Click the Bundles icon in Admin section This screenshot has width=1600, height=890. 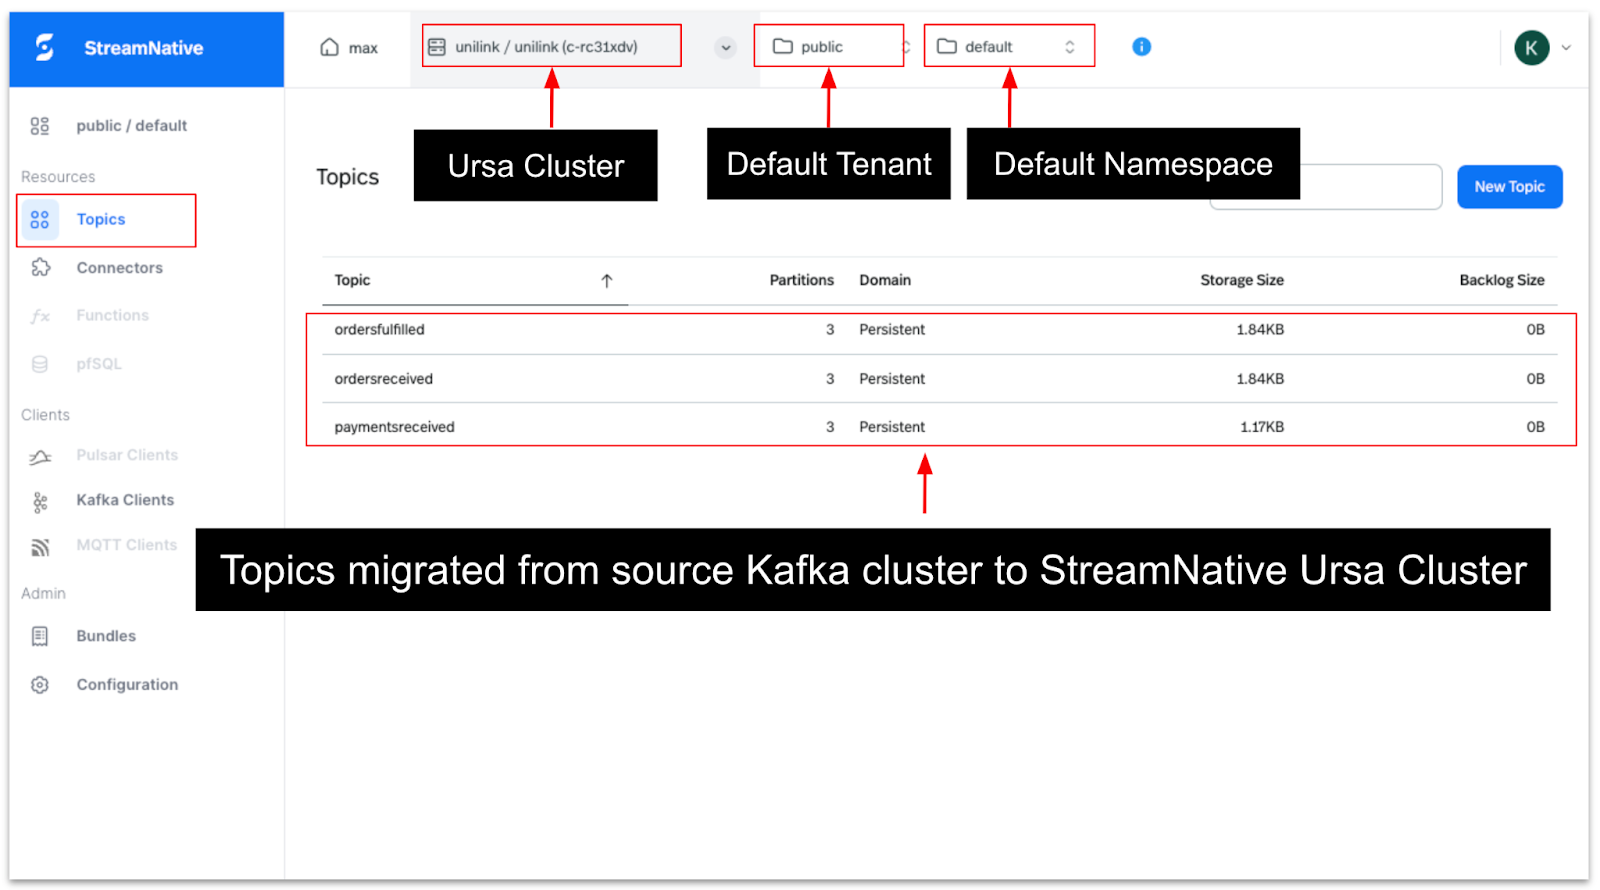pos(40,636)
